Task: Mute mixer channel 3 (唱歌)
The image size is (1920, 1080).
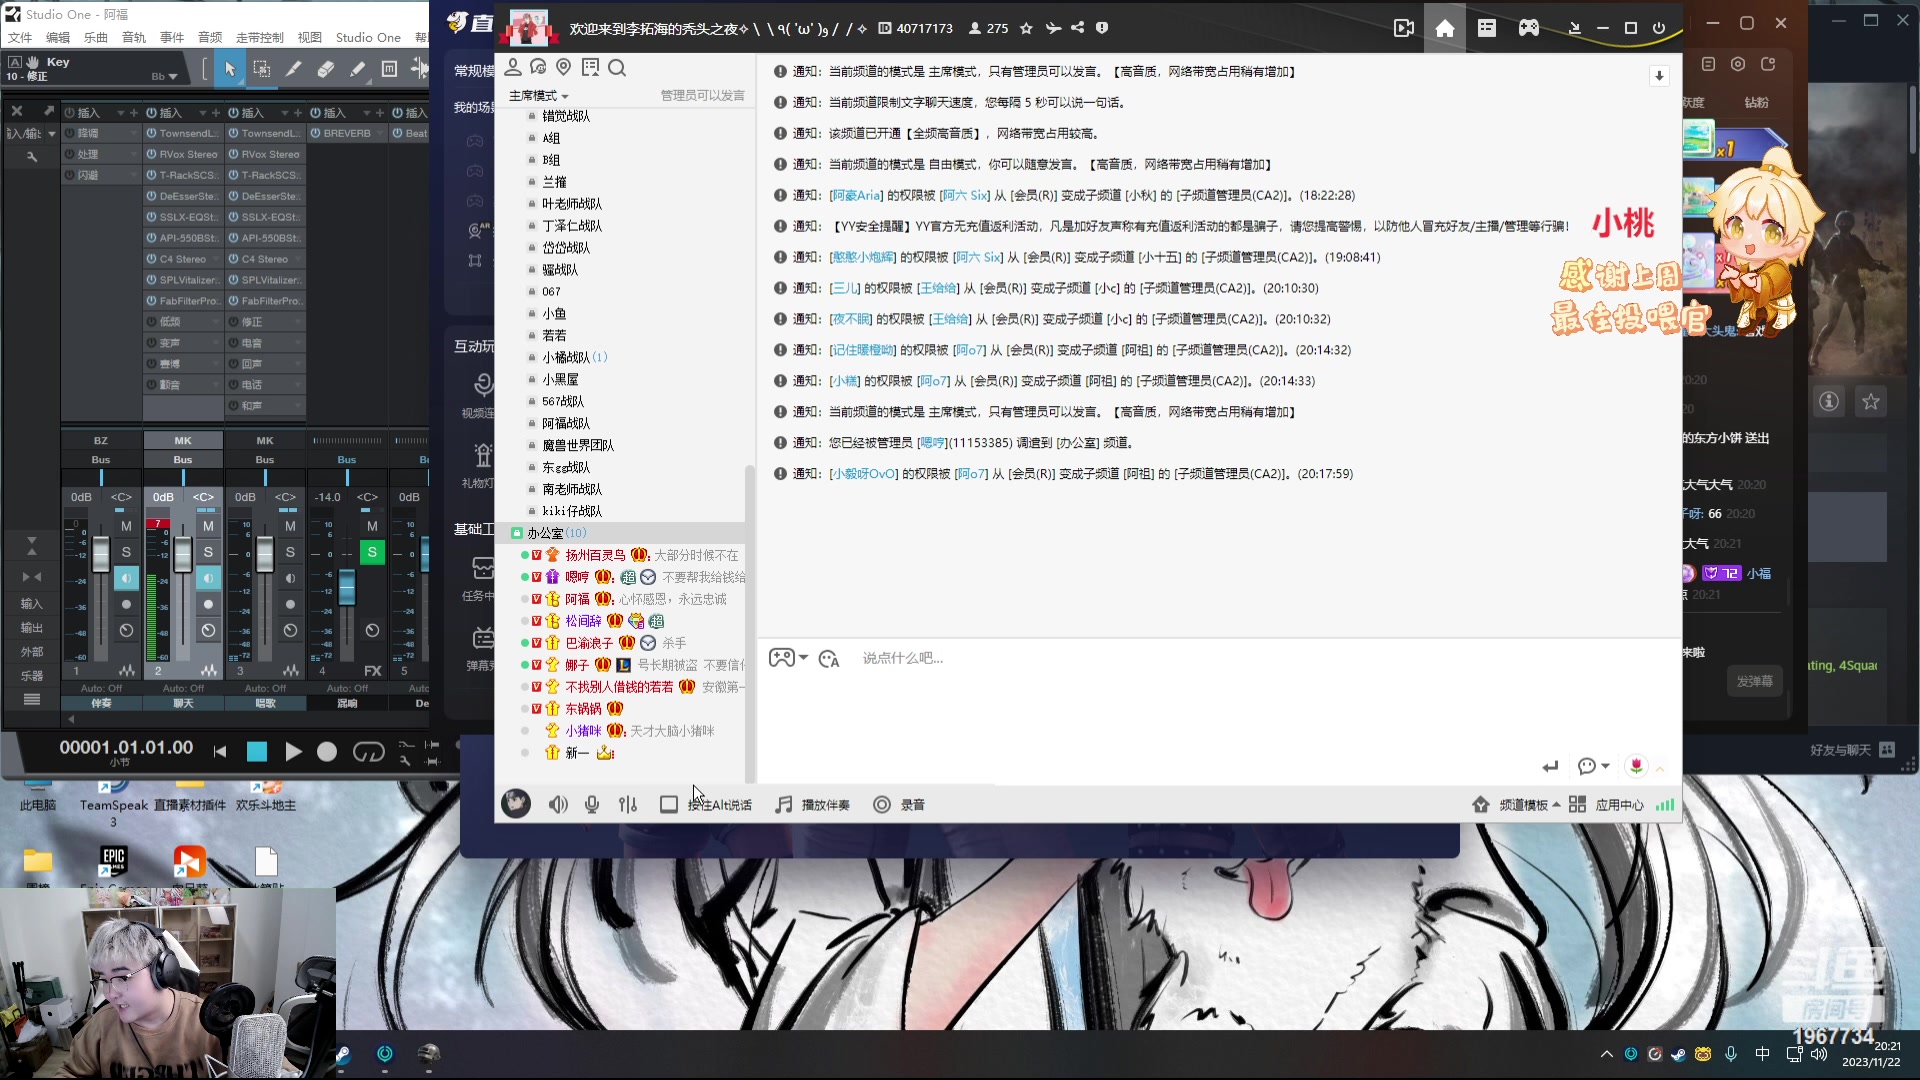Action: click(x=290, y=526)
